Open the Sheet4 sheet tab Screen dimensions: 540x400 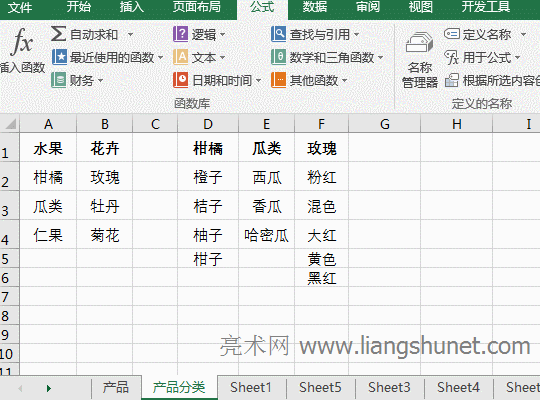point(458,388)
